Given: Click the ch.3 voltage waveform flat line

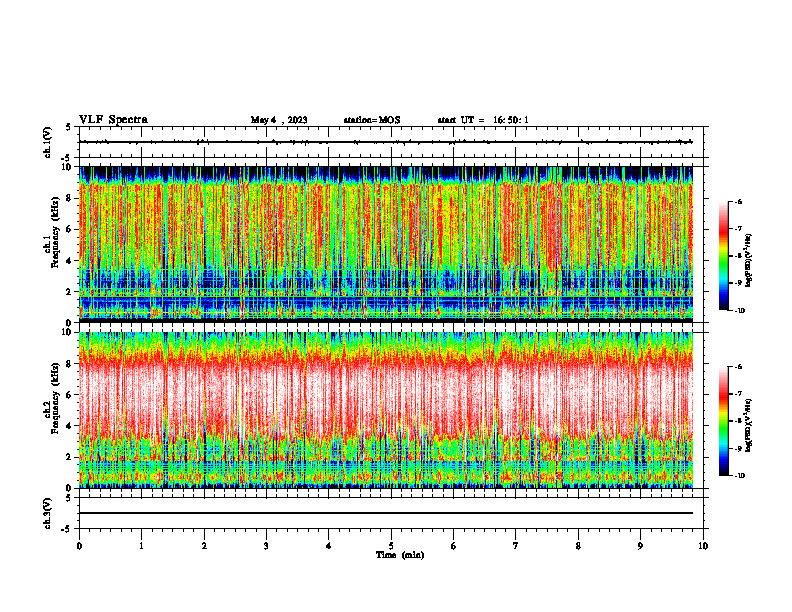Looking at the screenshot, I should tap(386, 513).
